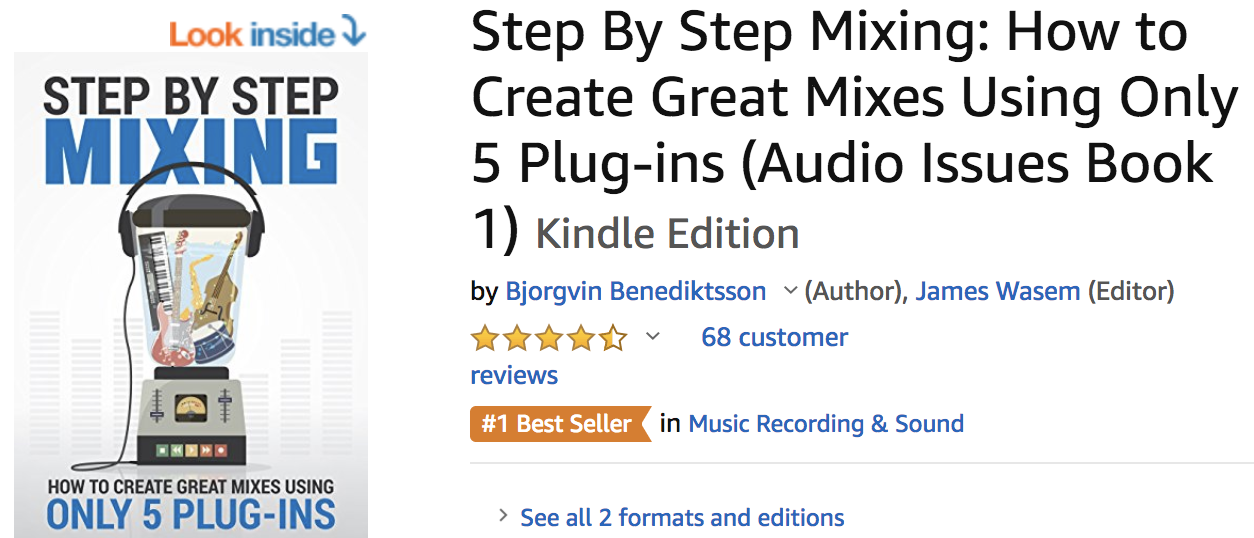This screenshot has width=1254, height=538.
Task: Open the James Wasem editor link
Action: coord(997,291)
